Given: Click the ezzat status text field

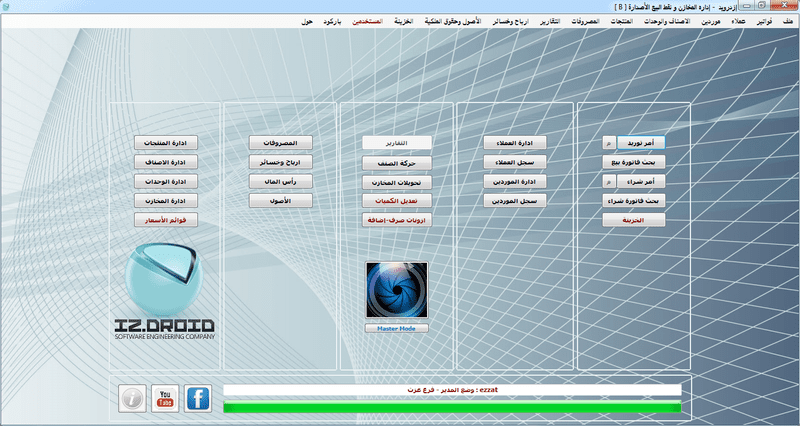Looking at the screenshot, I should 452,390.
